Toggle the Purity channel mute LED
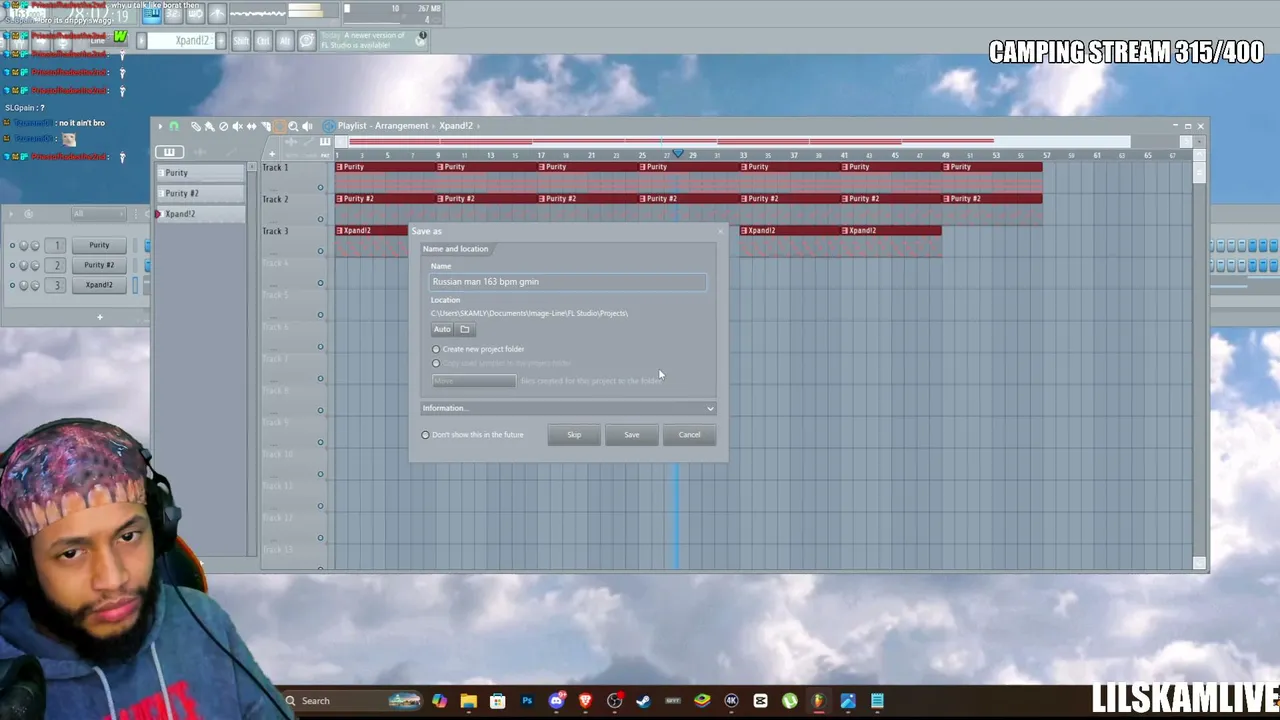This screenshot has width=1280, height=720. [x=12, y=246]
